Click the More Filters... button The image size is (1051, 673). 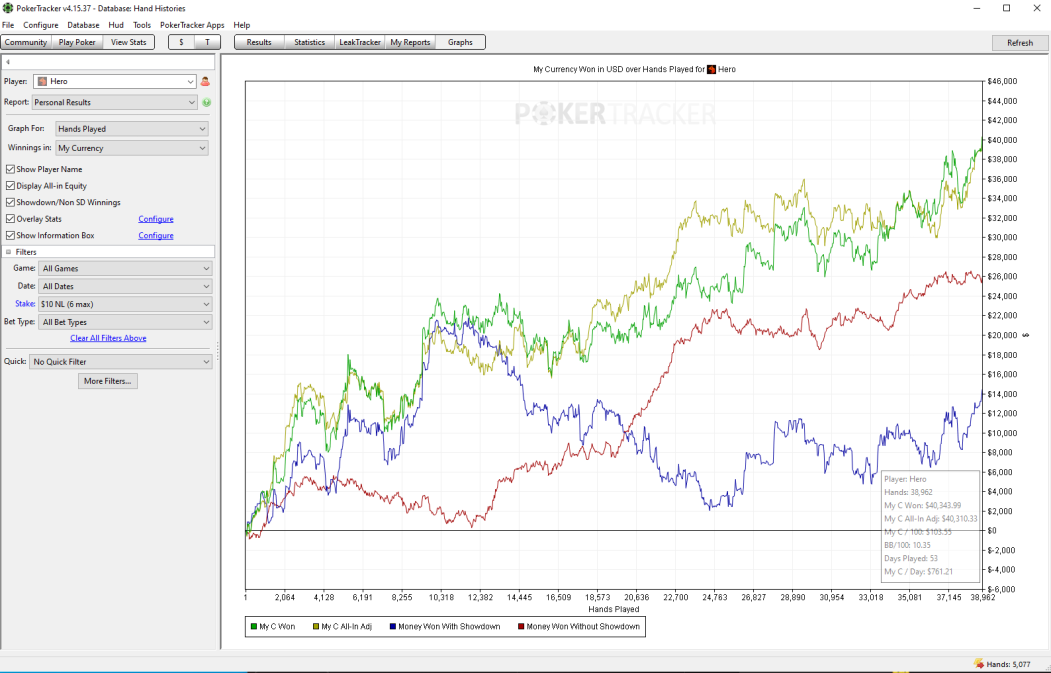tap(108, 381)
